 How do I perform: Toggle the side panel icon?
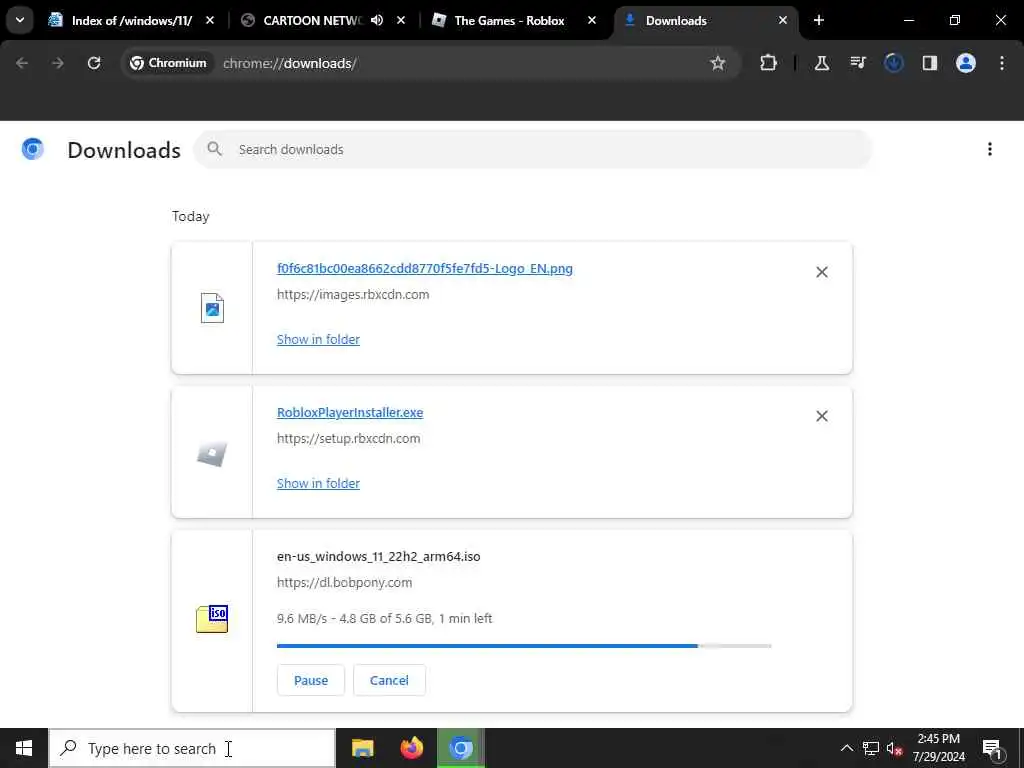(x=929, y=63)
